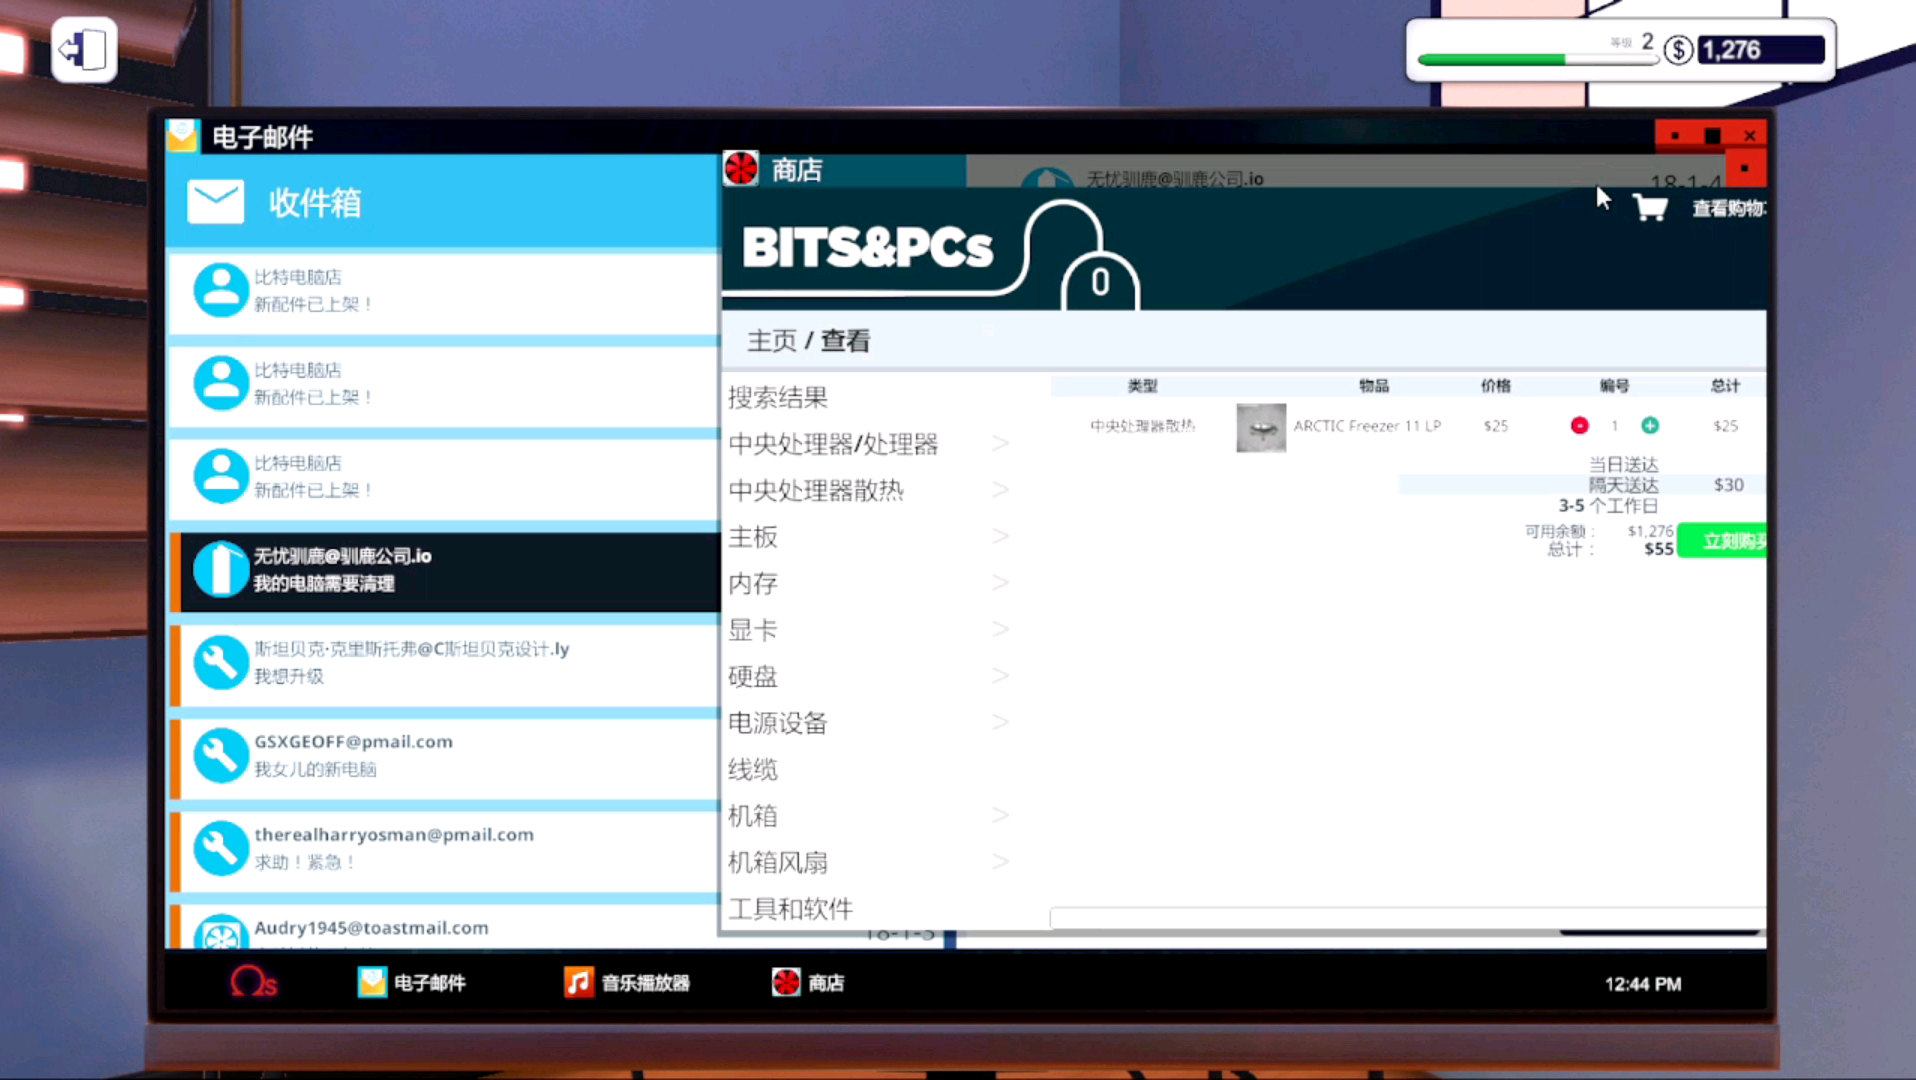Screen dimensions: 1916x1080
Task: Click the 1,276 money balance display
Action: [x=1760, y=50]
